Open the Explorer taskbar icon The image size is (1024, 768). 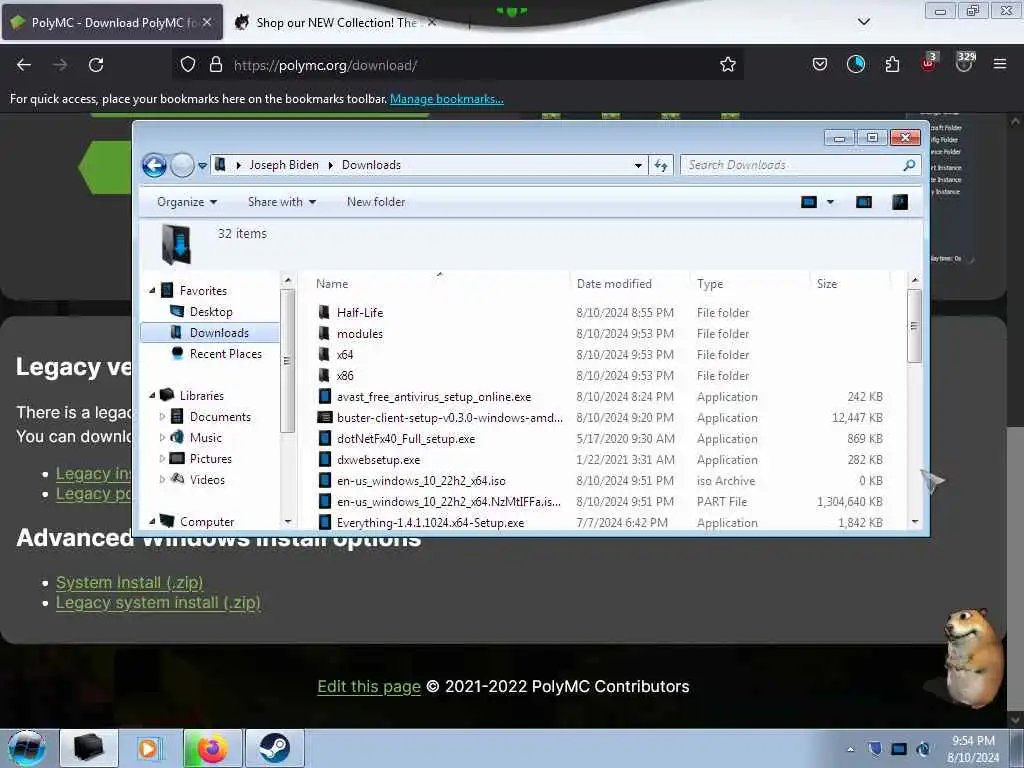pyautogui.click(x=89, y=748)
